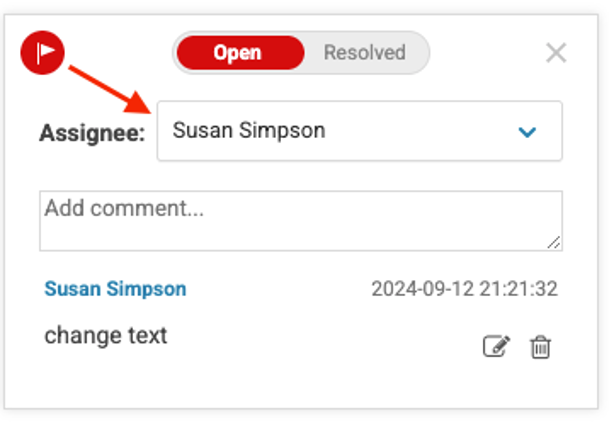Click the timestamp 2024-09-12 21:21:32
The image size is (610, 430).
[x=464, y=289]
